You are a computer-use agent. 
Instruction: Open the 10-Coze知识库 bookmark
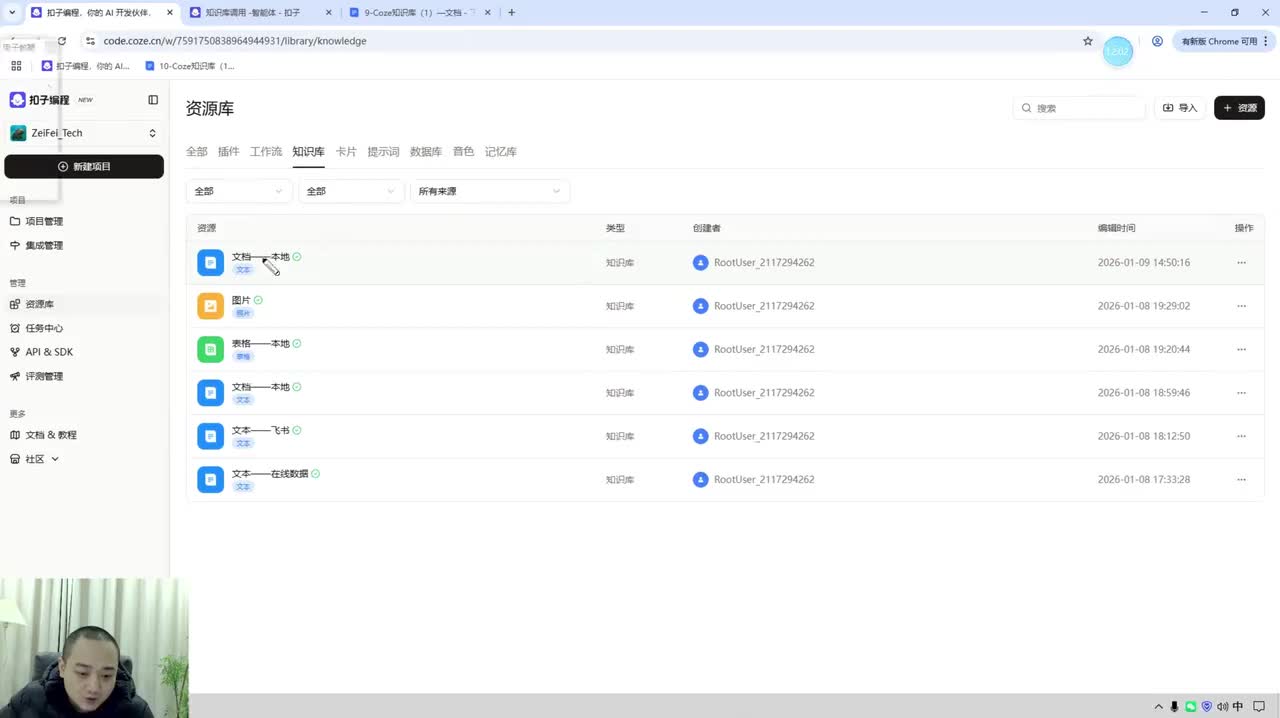click(190, 66)
